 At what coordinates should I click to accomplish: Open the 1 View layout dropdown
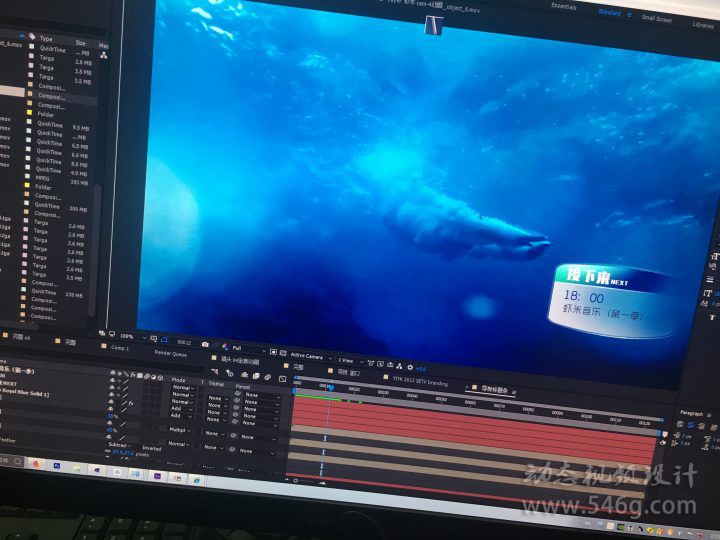point(349,360)
